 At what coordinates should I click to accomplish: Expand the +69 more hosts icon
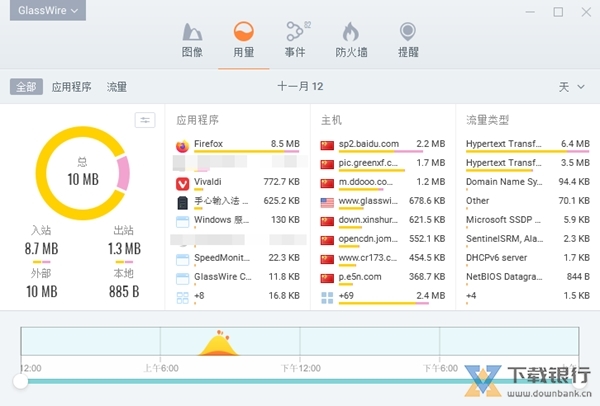coord(327,298)
